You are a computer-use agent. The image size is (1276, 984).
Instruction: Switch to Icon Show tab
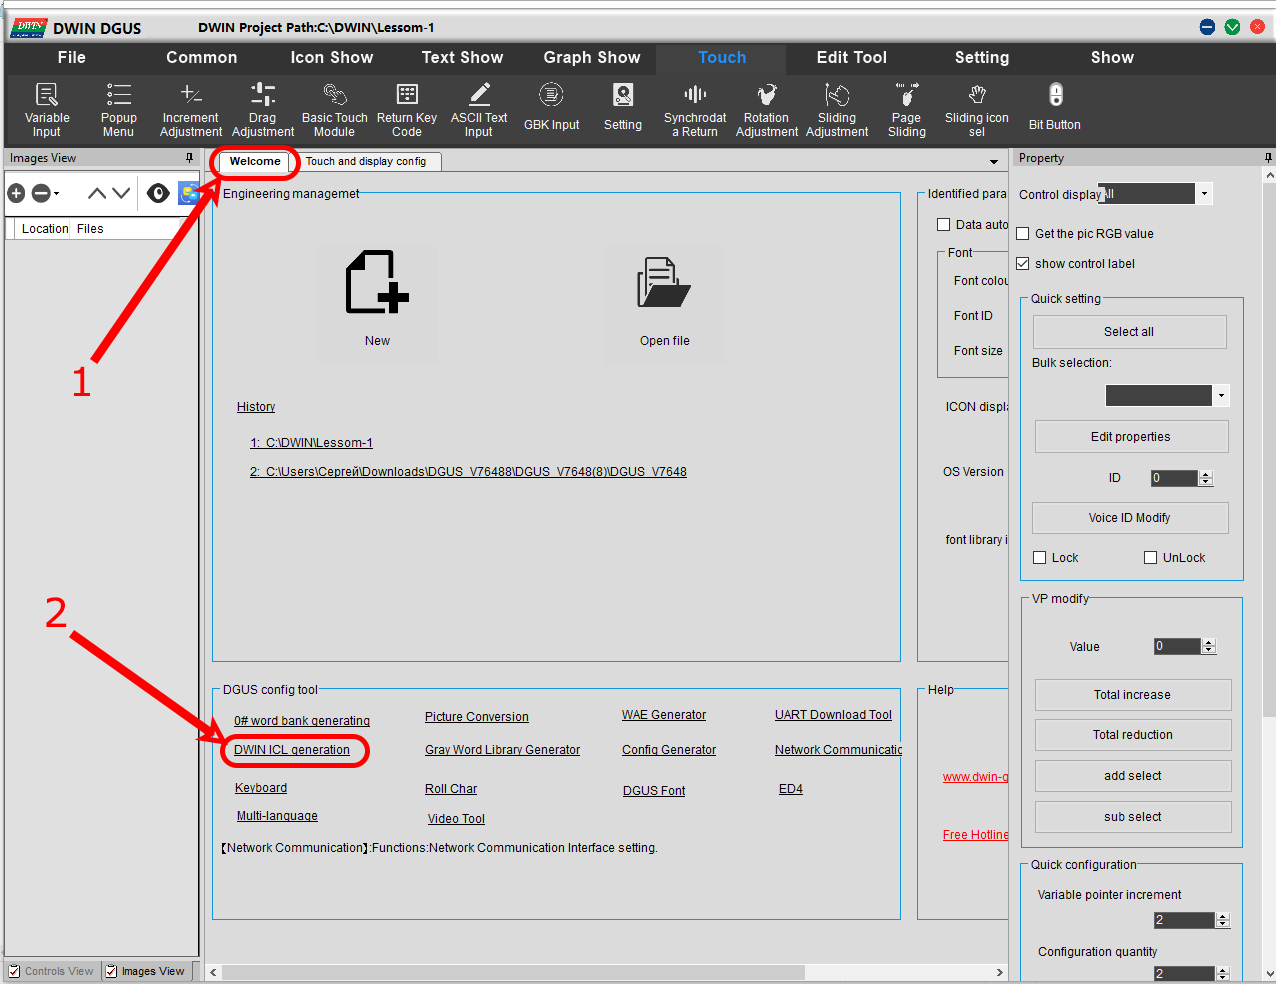click(x=332, y=58)
